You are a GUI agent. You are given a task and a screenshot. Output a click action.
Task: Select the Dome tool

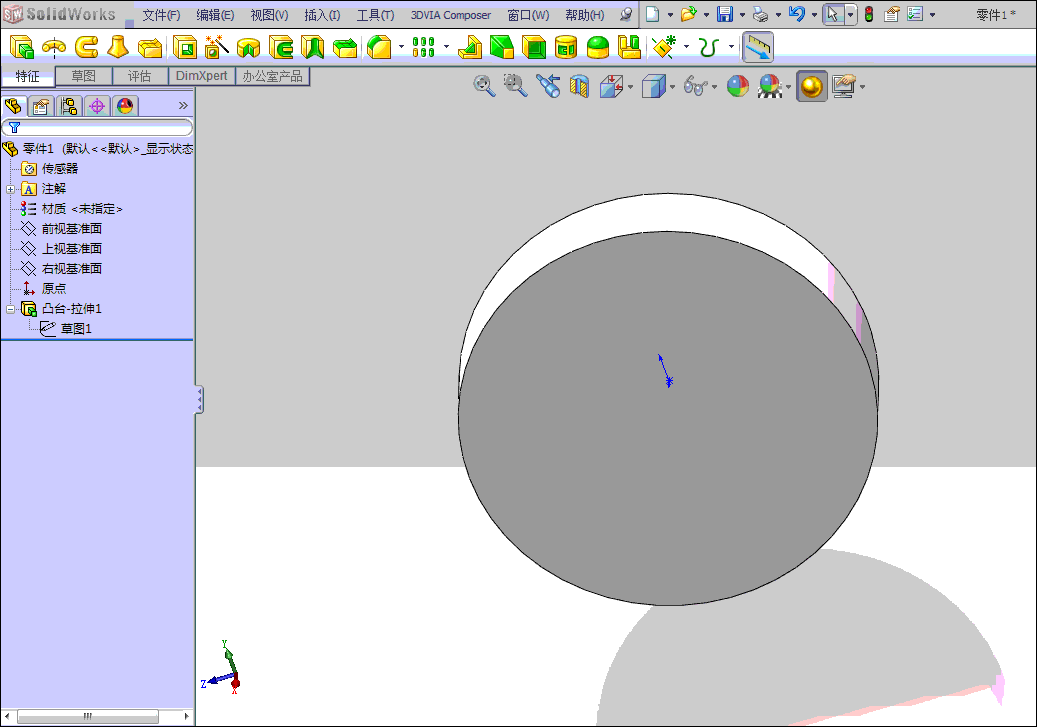click(x=598, y=47)
